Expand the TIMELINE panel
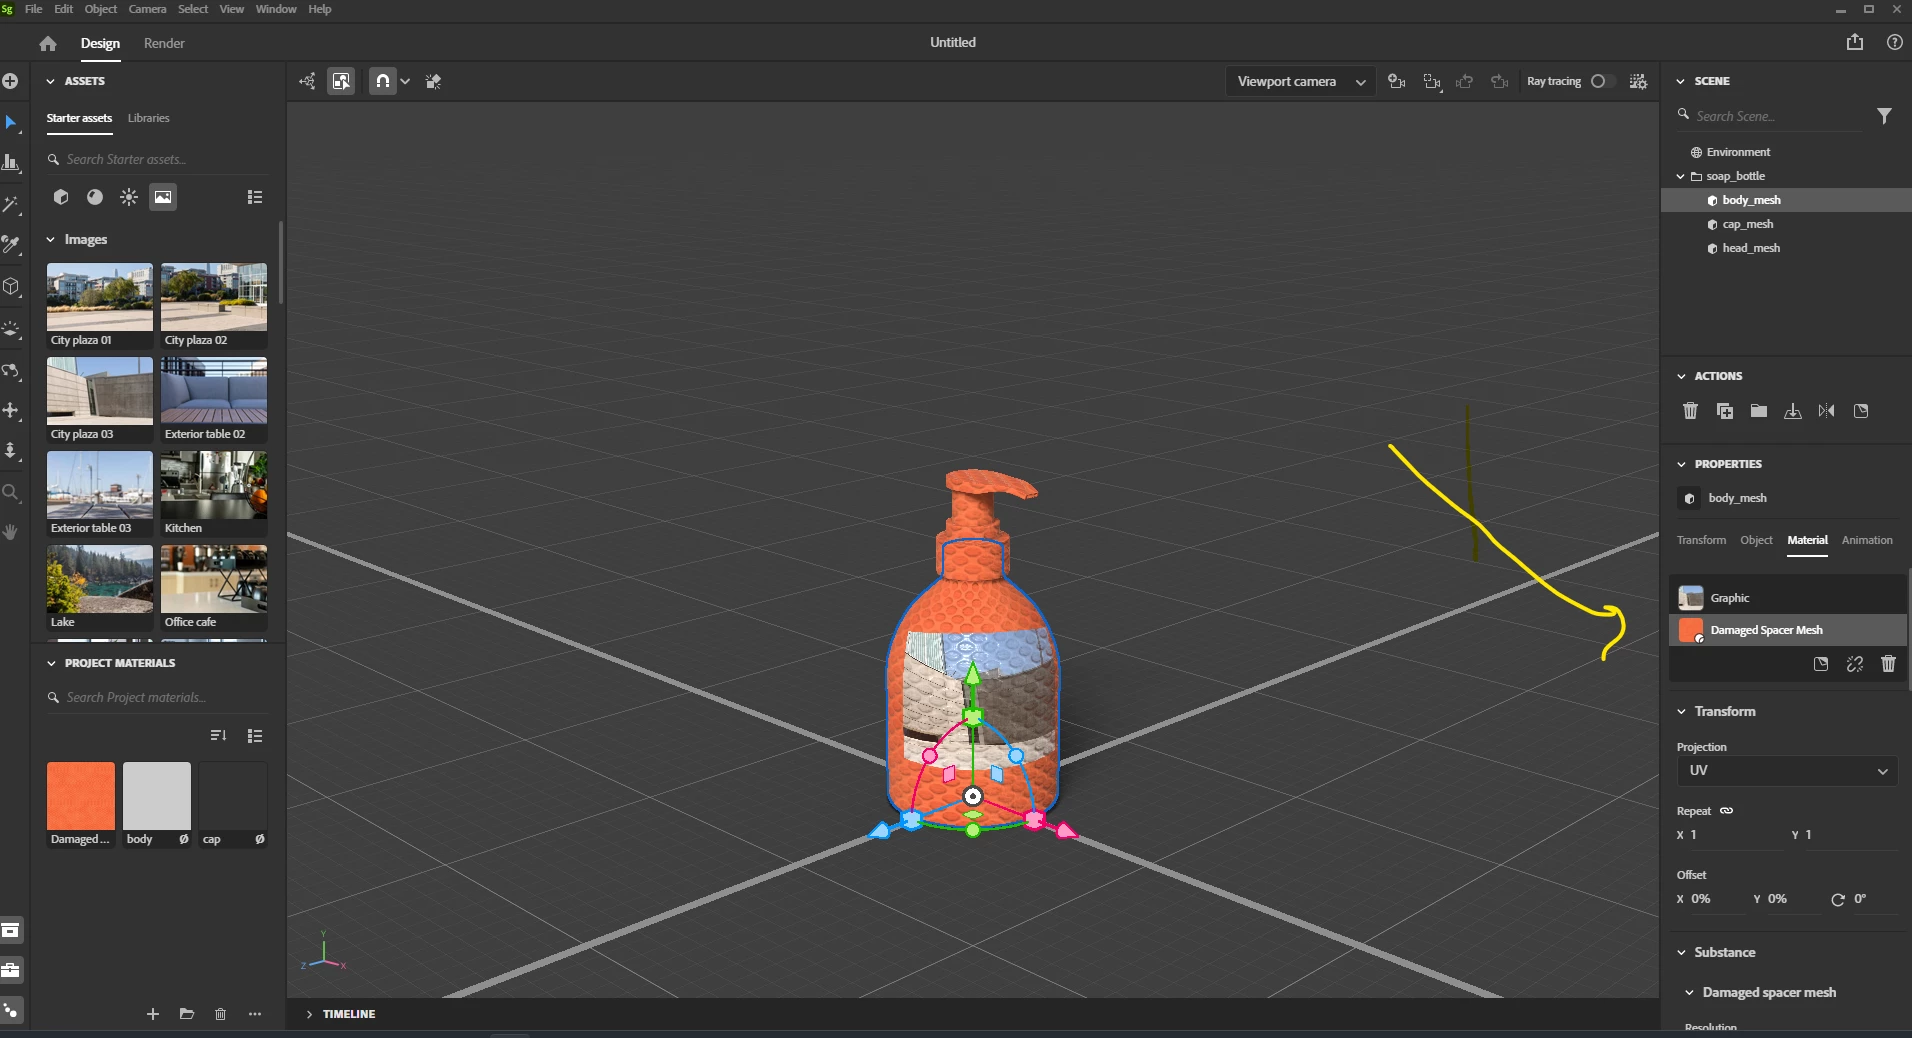Viewport: 1912px width, 1038px height. tap(309, 1014)
